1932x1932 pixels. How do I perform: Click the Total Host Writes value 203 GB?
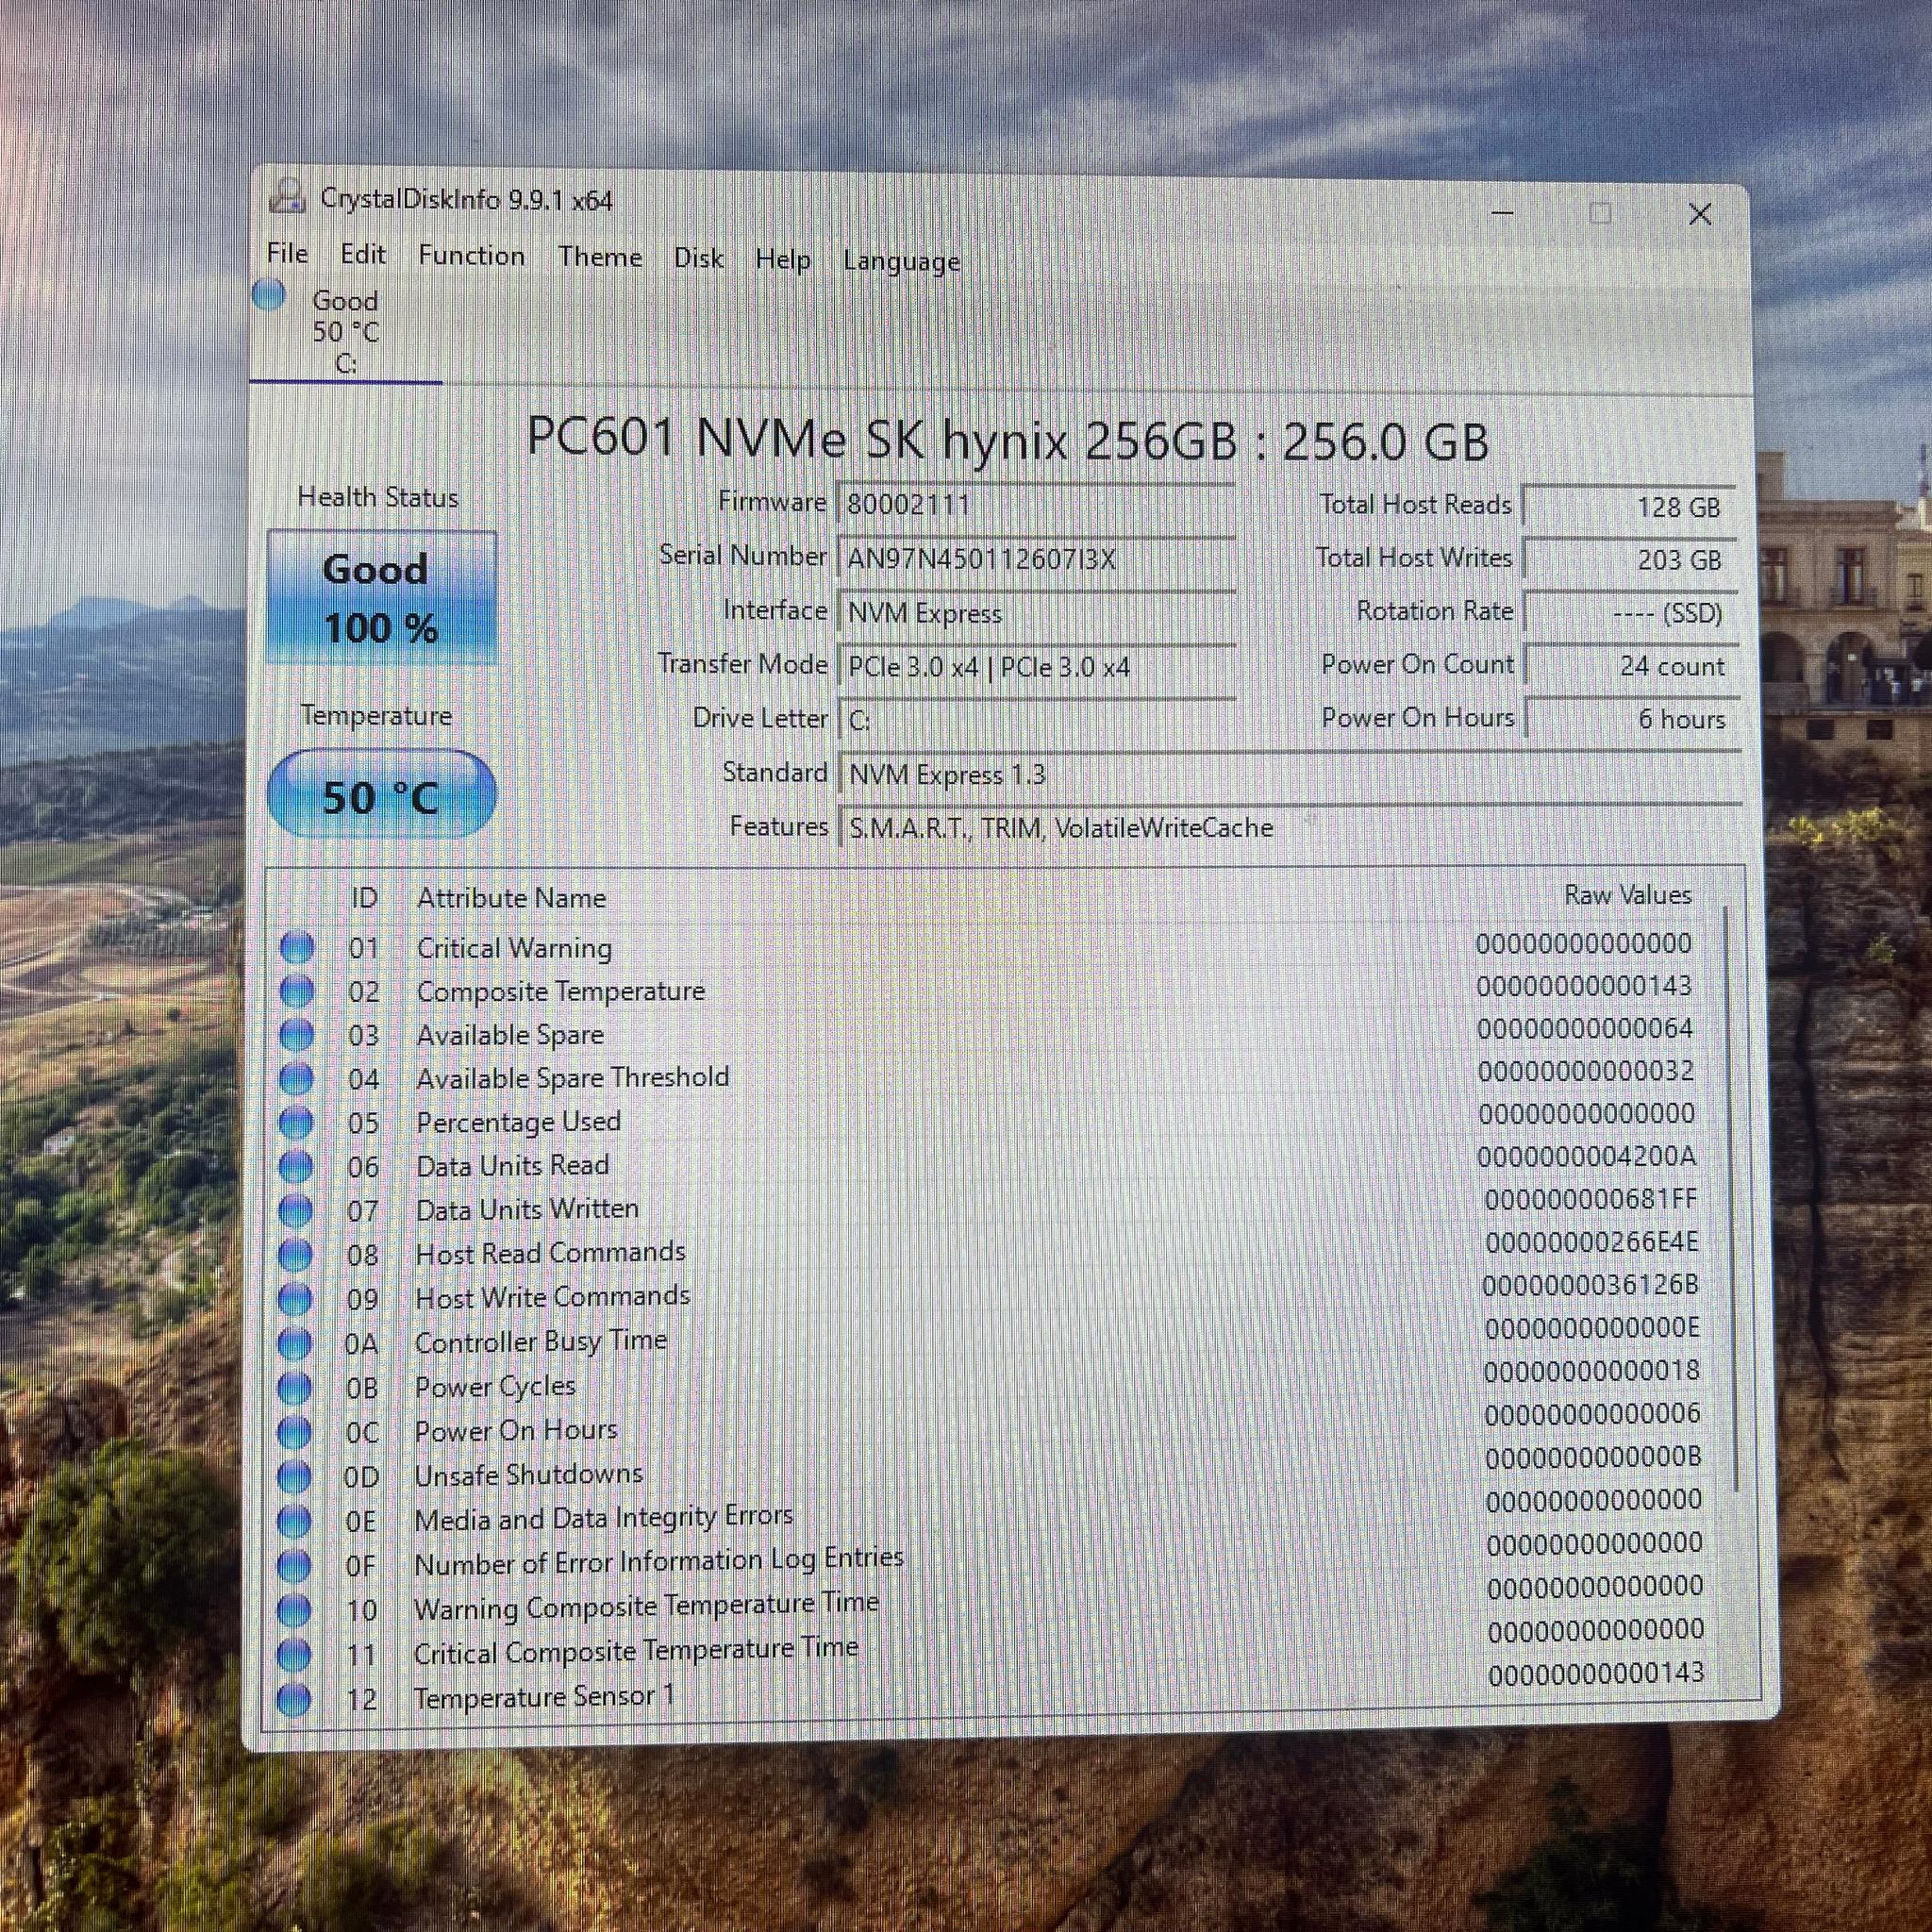point(1630,559)
